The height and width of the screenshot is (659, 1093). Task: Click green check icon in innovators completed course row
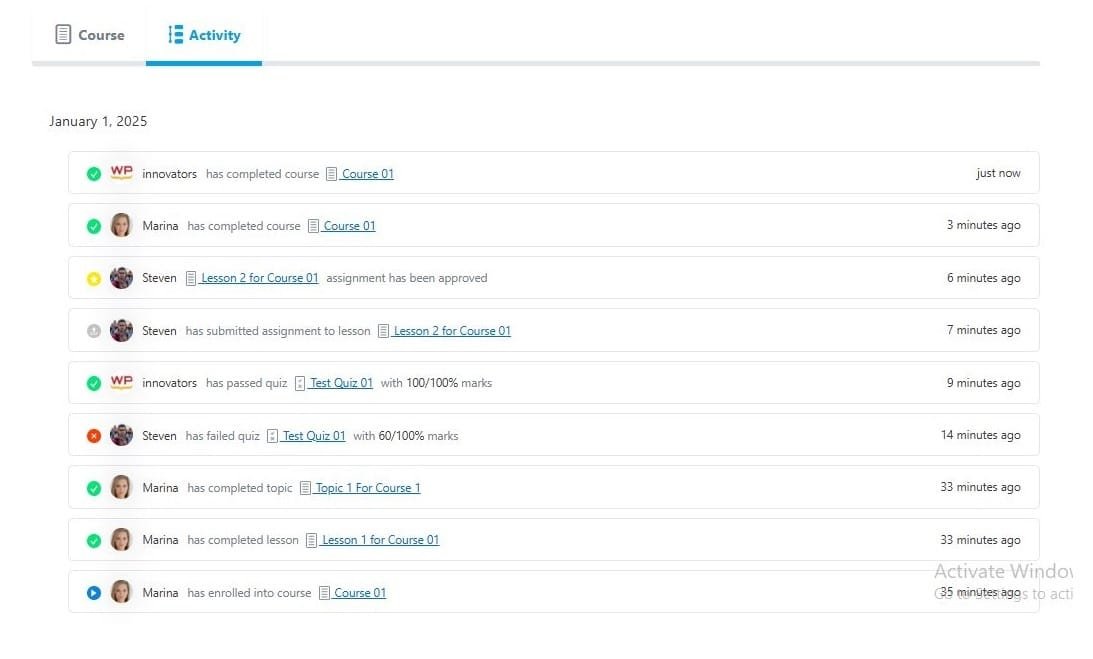click(x=93, y=174)
